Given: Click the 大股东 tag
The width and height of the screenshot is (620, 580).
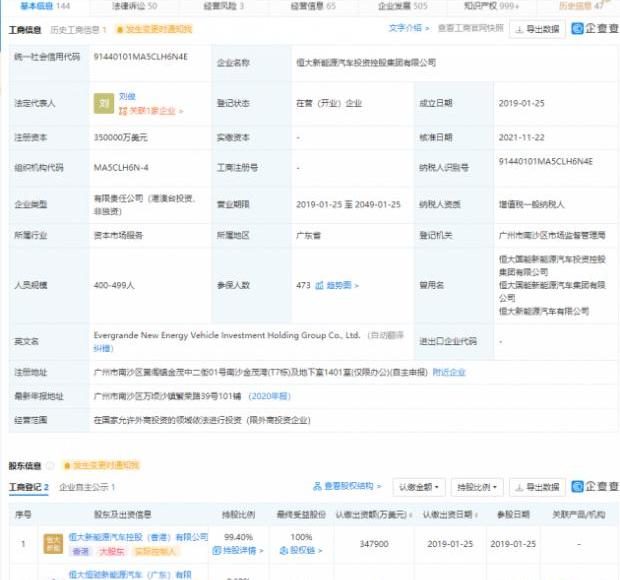Looking at the screenshot, I should (x=112, y=551).
